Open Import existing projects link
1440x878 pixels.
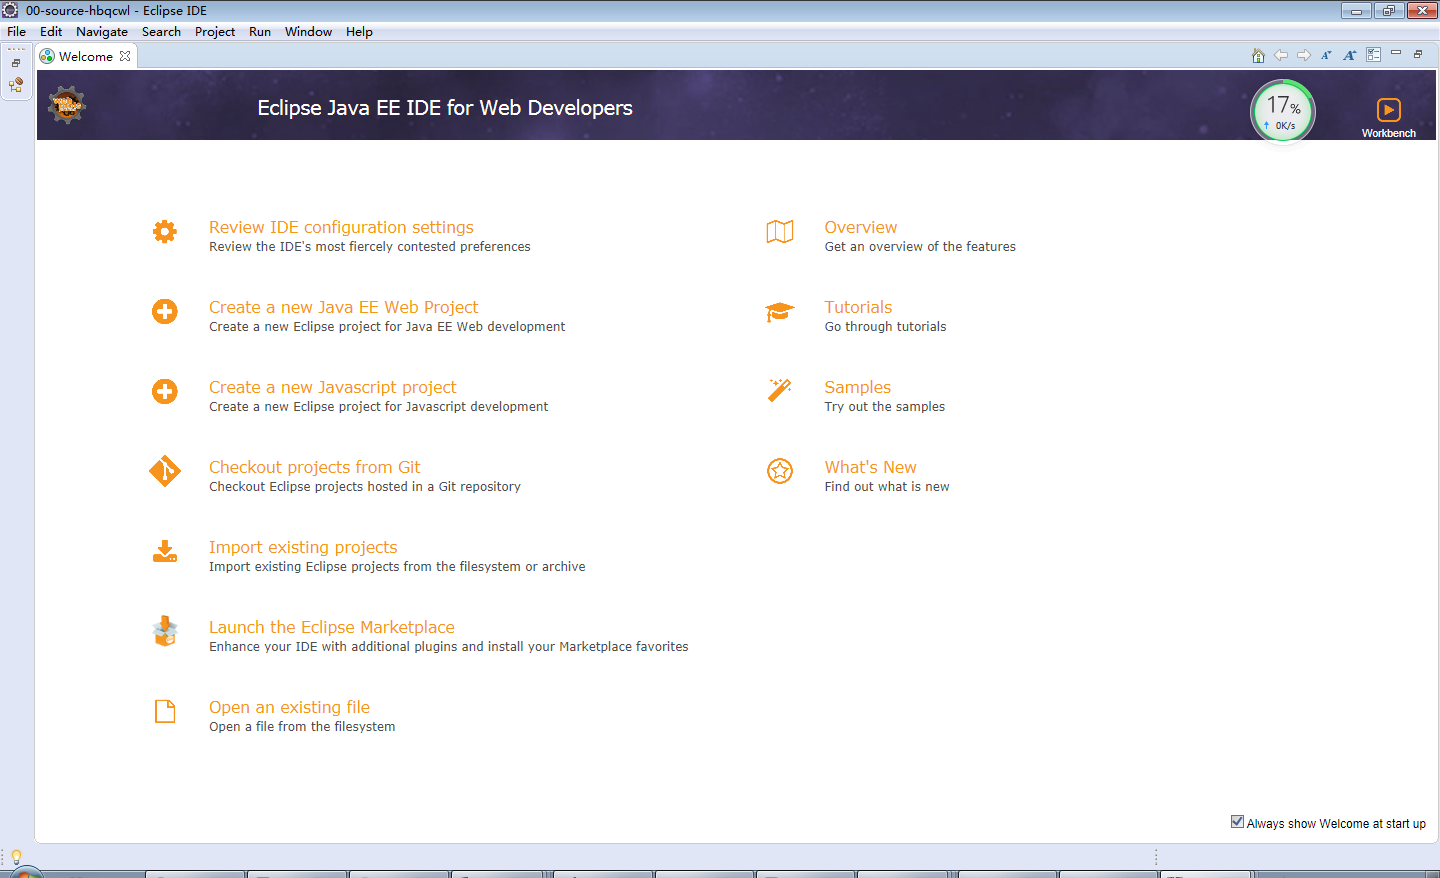[303, 547]
